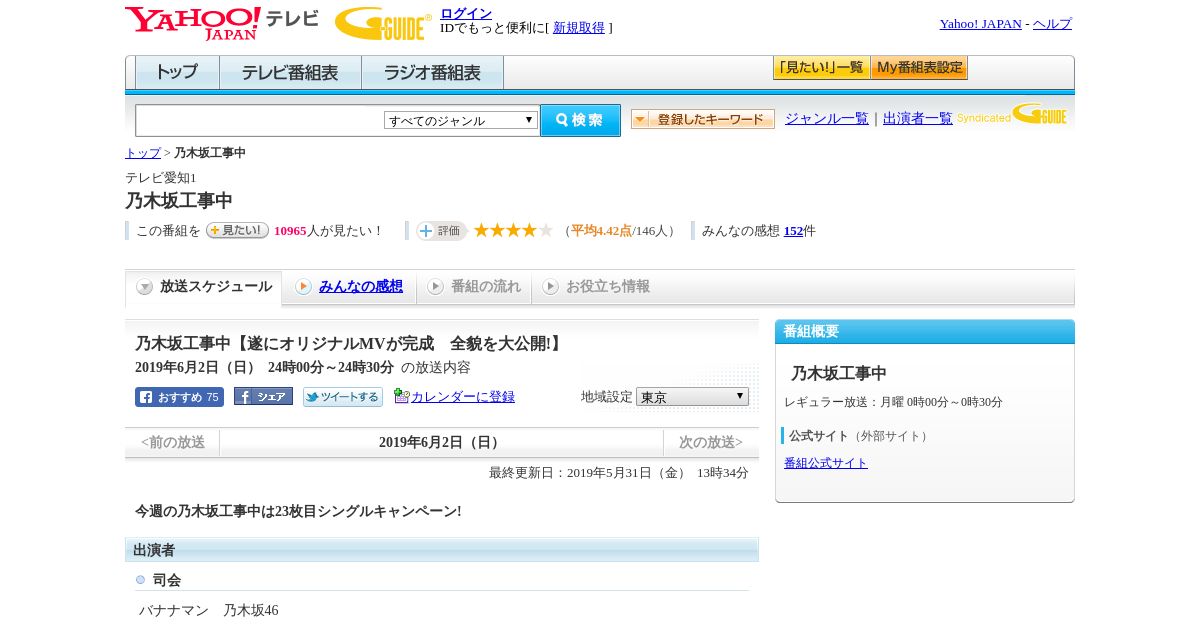Screen dimensions: 1200x630
Task: Click the 10965 want-to-watch count
Action: click(x=290, y=231)
